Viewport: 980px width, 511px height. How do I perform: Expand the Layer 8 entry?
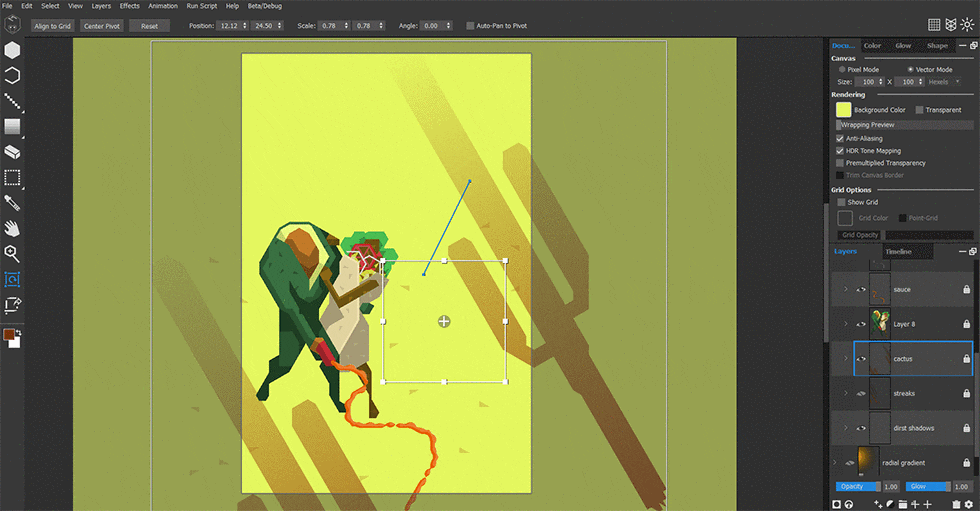point(846,324)
